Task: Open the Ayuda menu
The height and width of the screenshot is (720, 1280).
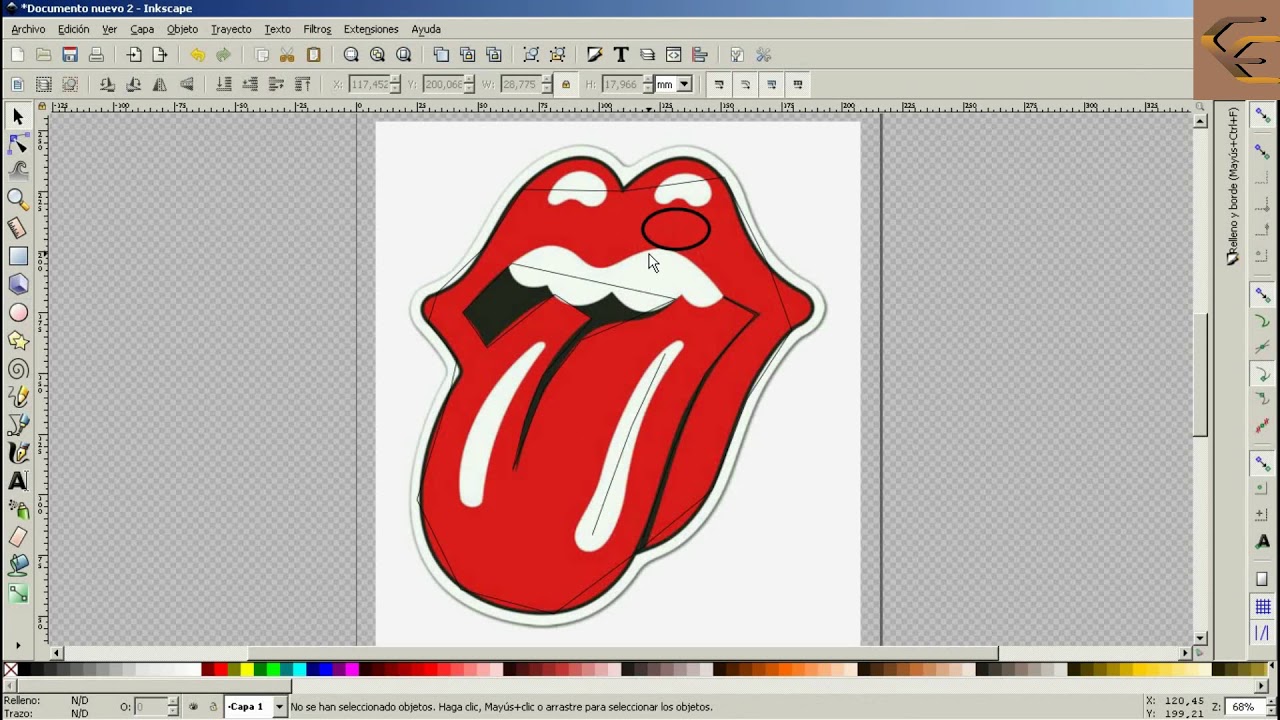Action: pyautogui.click(x=426, y=29)
